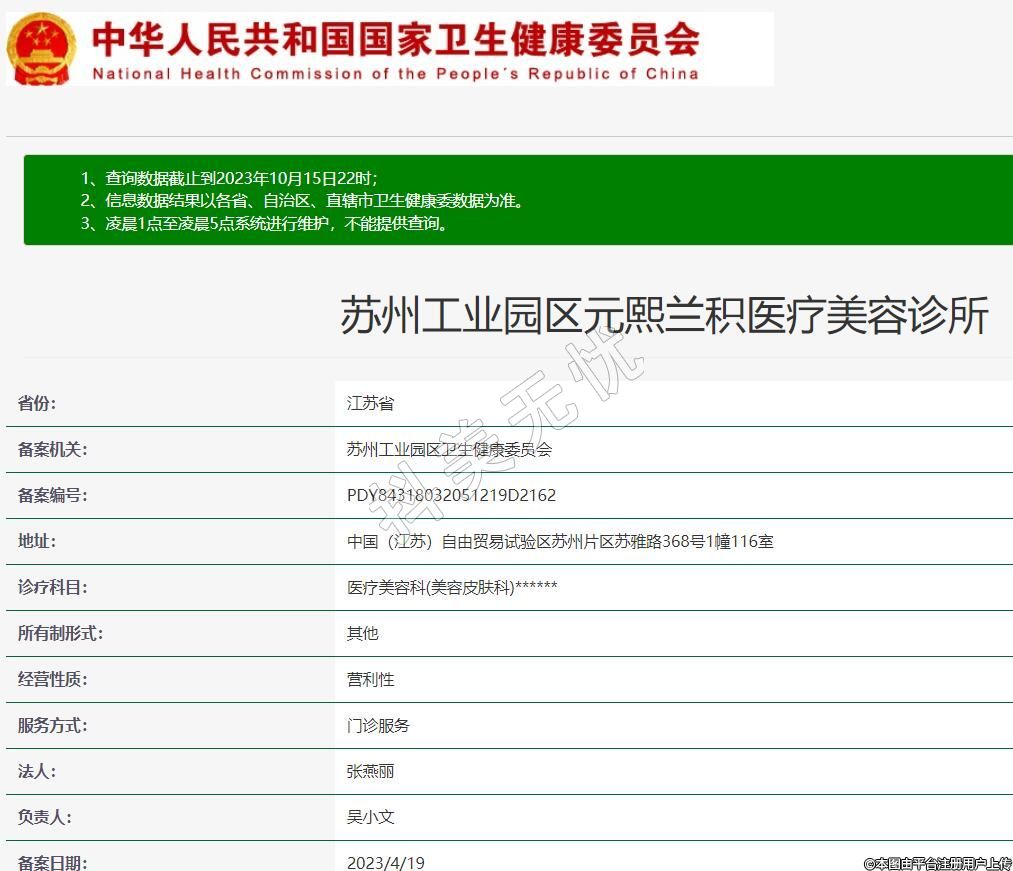Click the person in charge name 吴小文
The height and width of the screenshot is (871, 1013).
(x=370, y=817)
